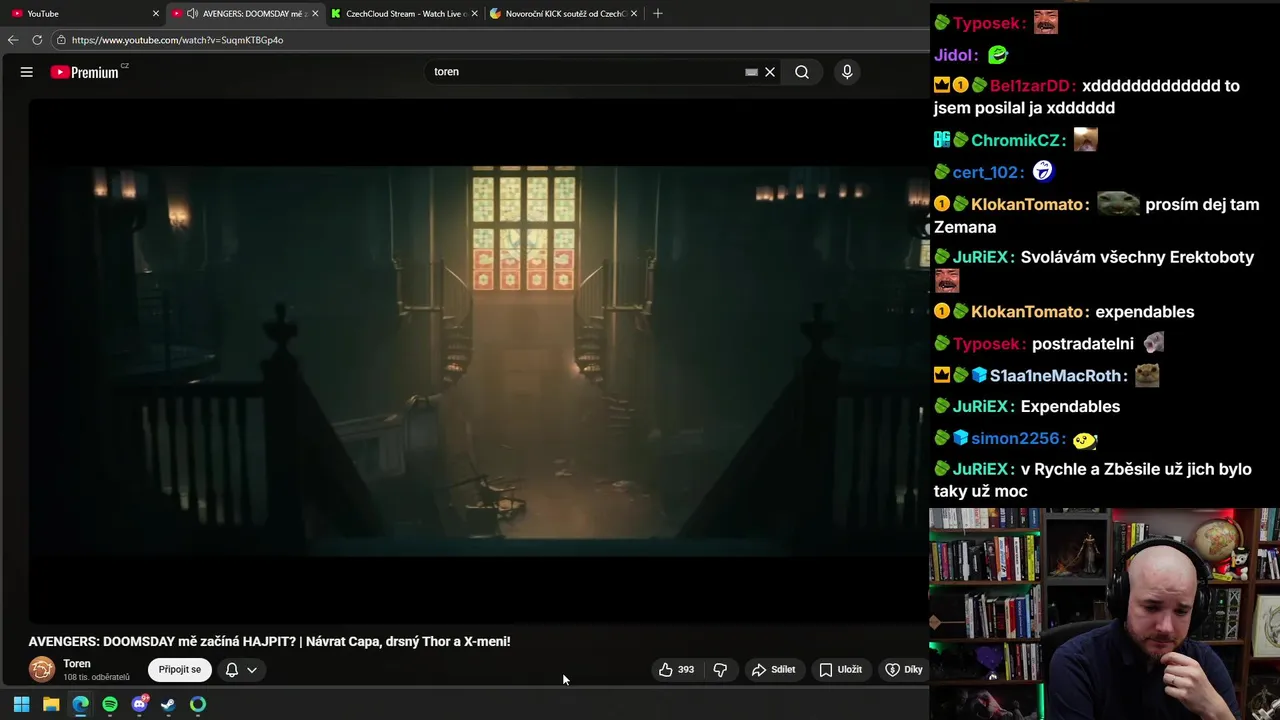Screen dimensions: 1280x720
Task: Open the YouTube hamburger guide menu
Action: pyautogui.click(x=27, y=72)
